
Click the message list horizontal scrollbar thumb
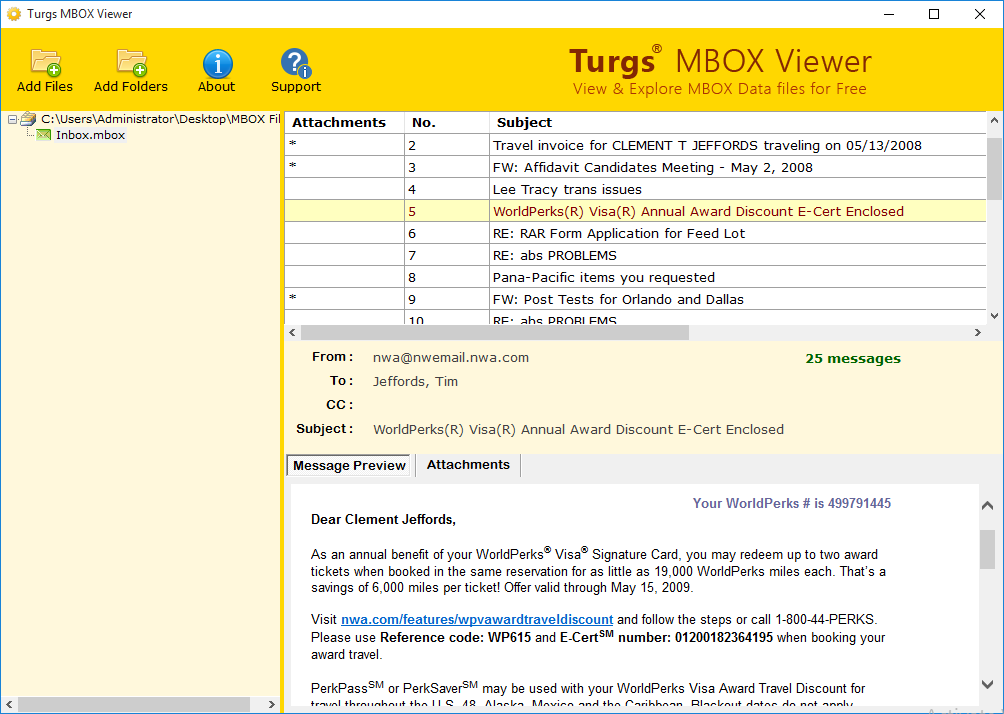[x=494, y=332]
